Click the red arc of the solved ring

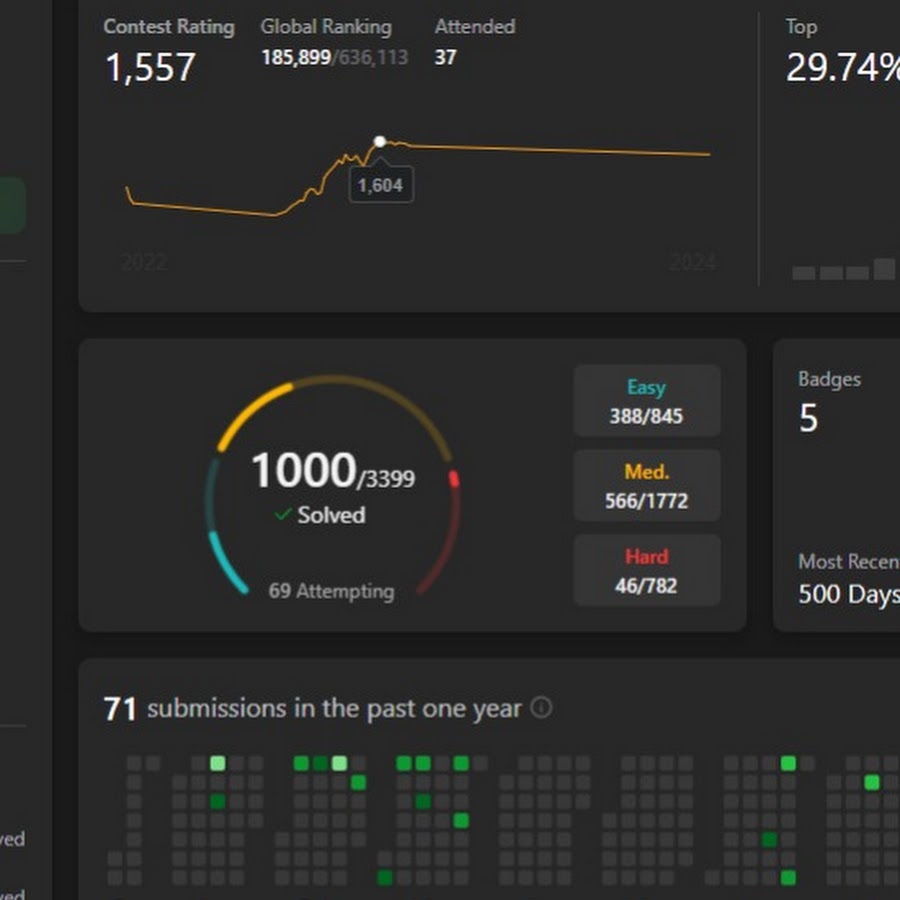click(x=454, y=479)
